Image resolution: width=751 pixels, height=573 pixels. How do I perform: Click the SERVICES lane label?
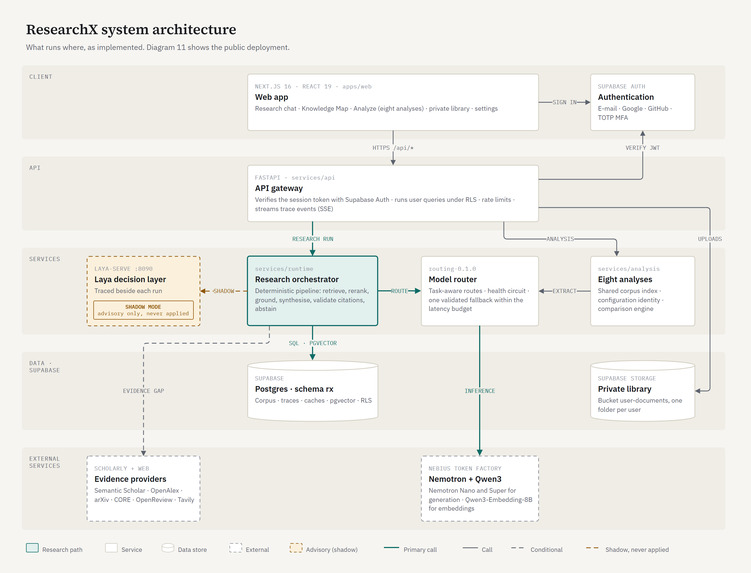pos(45,259)
